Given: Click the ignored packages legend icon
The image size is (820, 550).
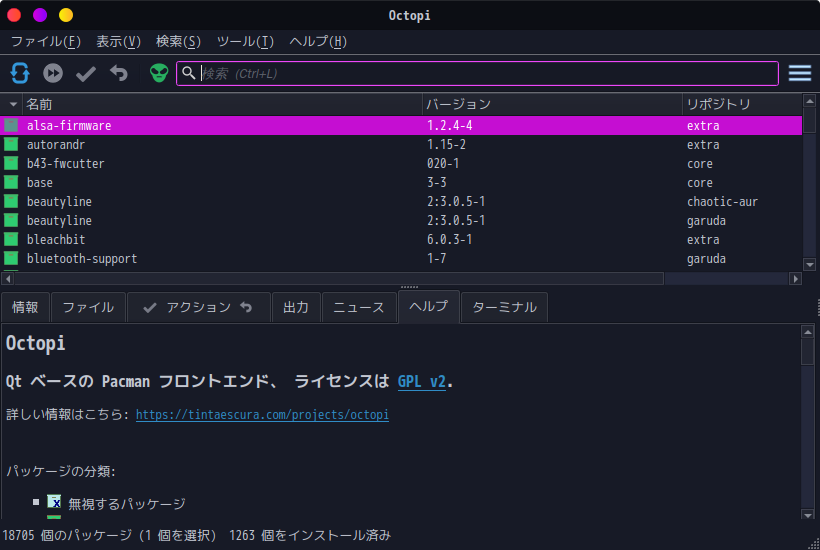Looking at the screenshot, I should (54, 502).
